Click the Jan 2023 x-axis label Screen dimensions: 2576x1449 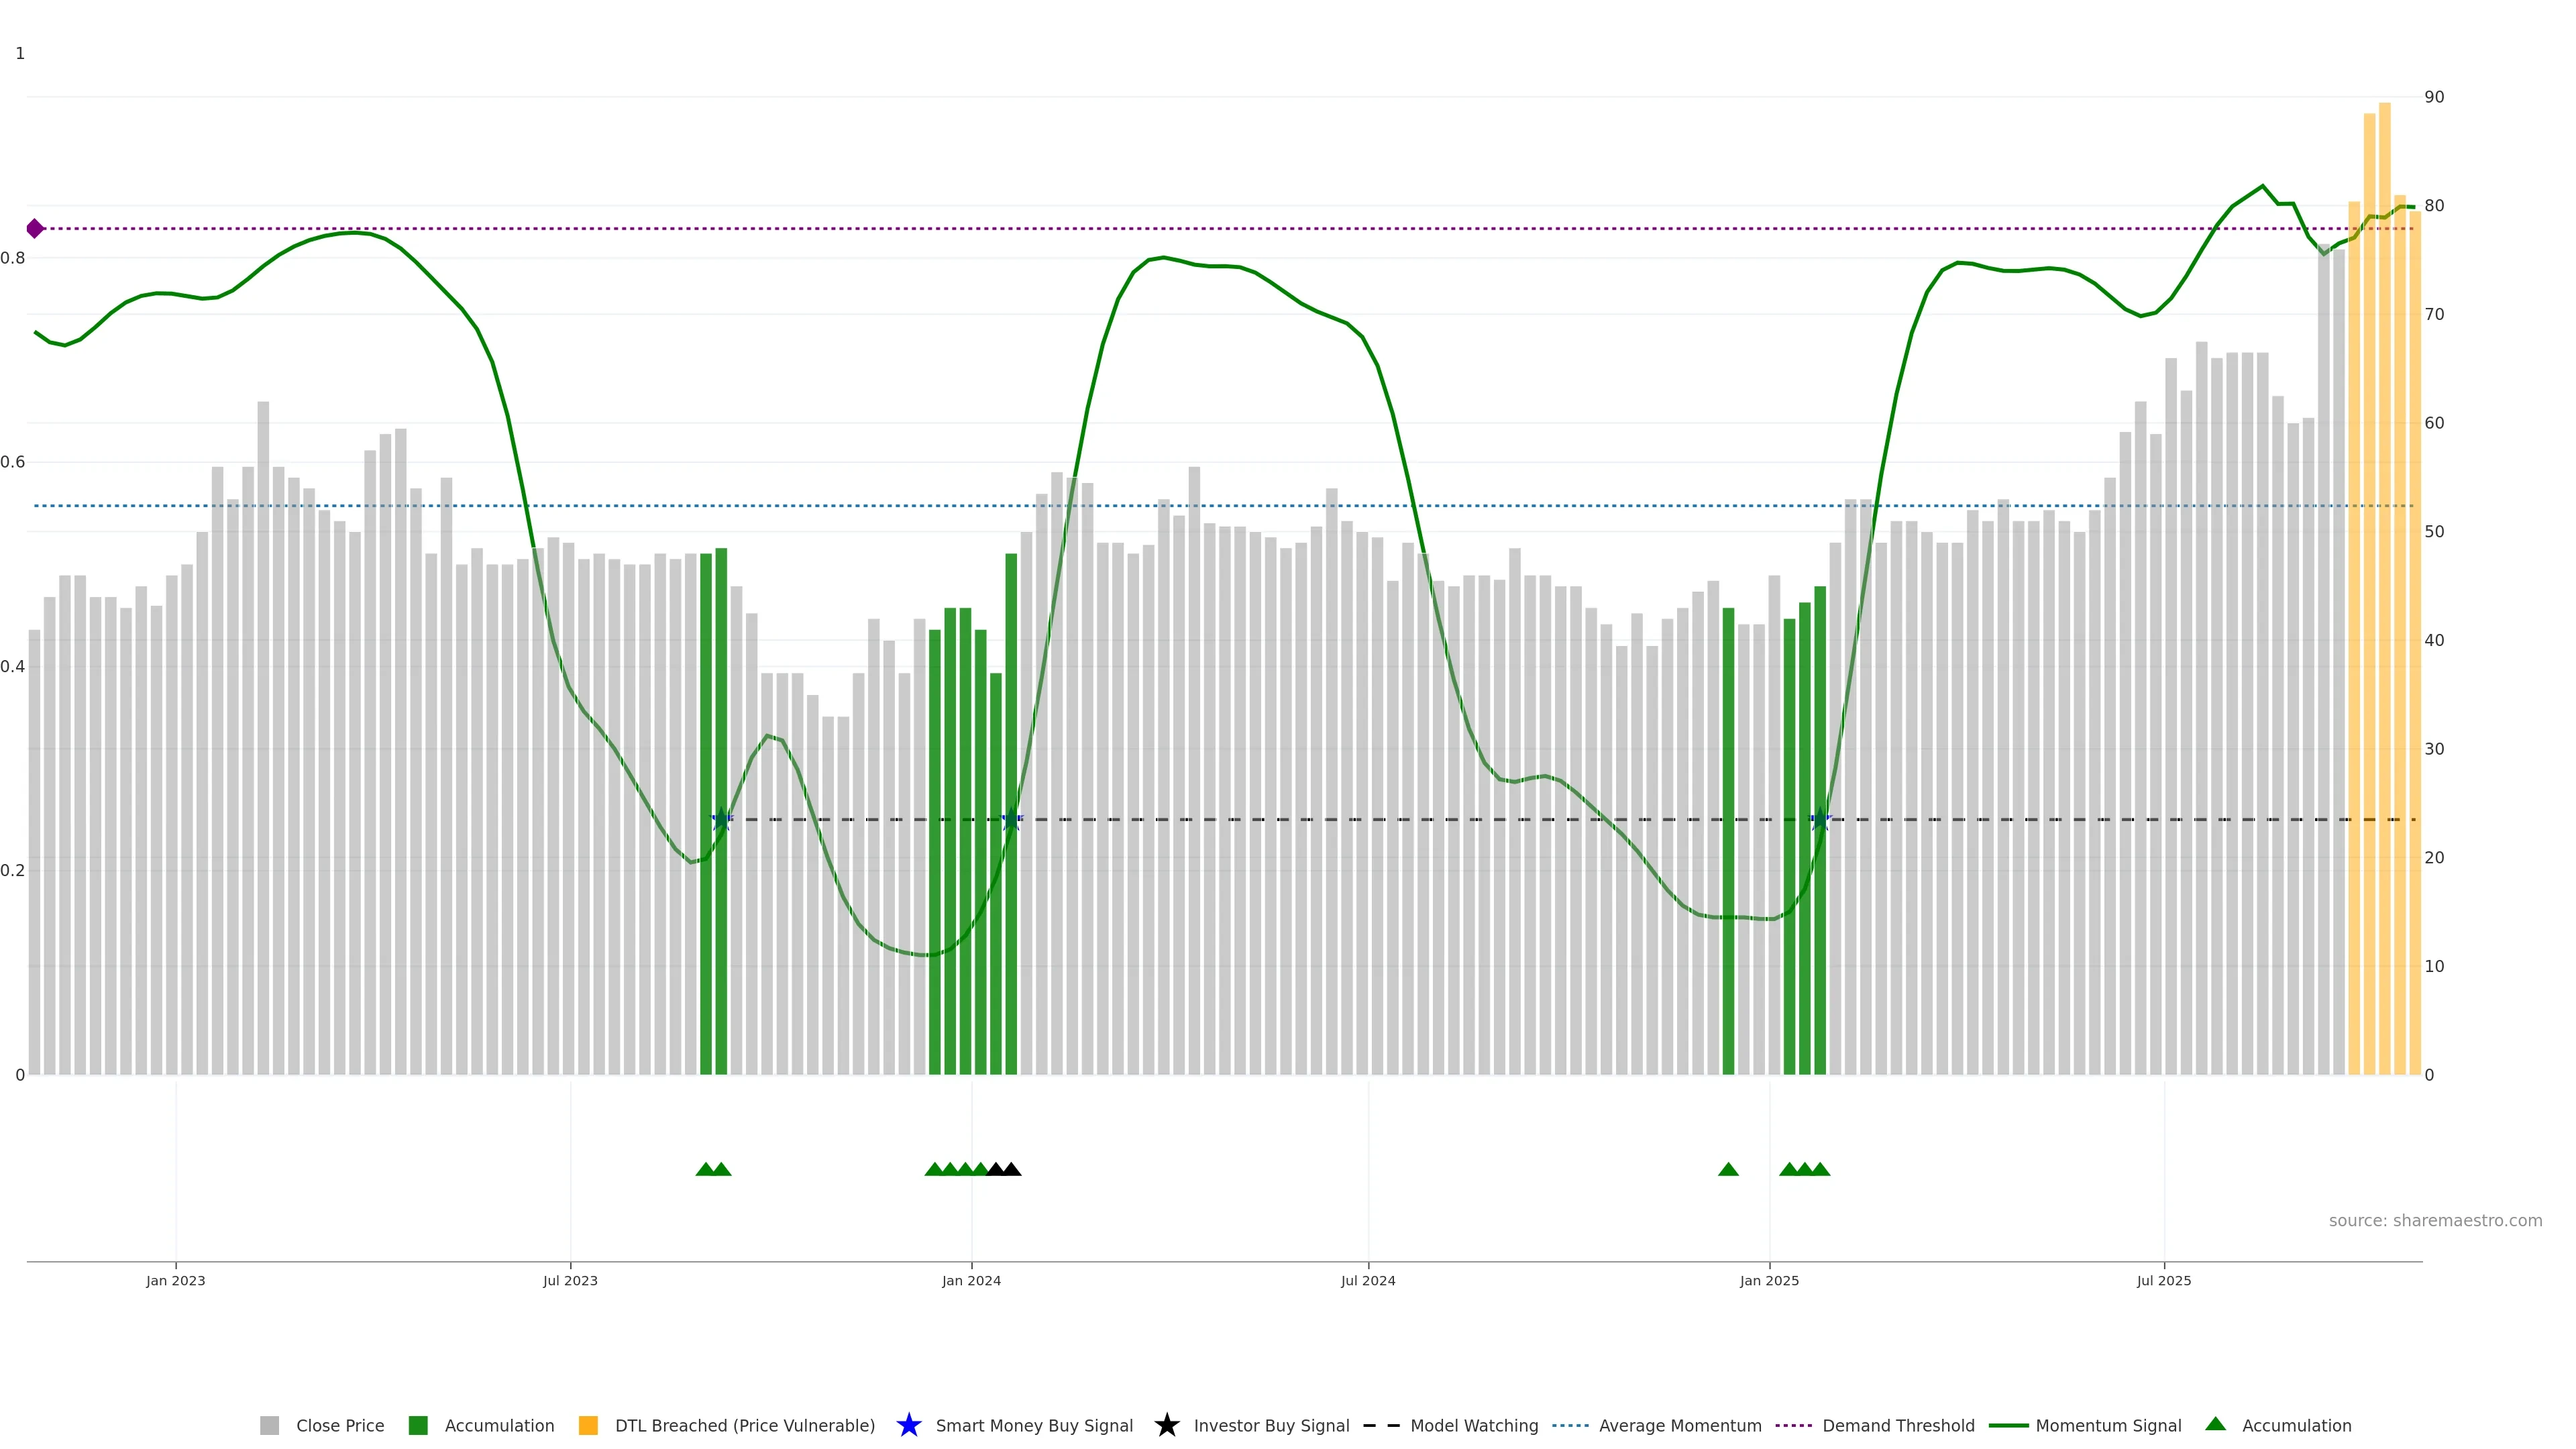coord(176,1281)
